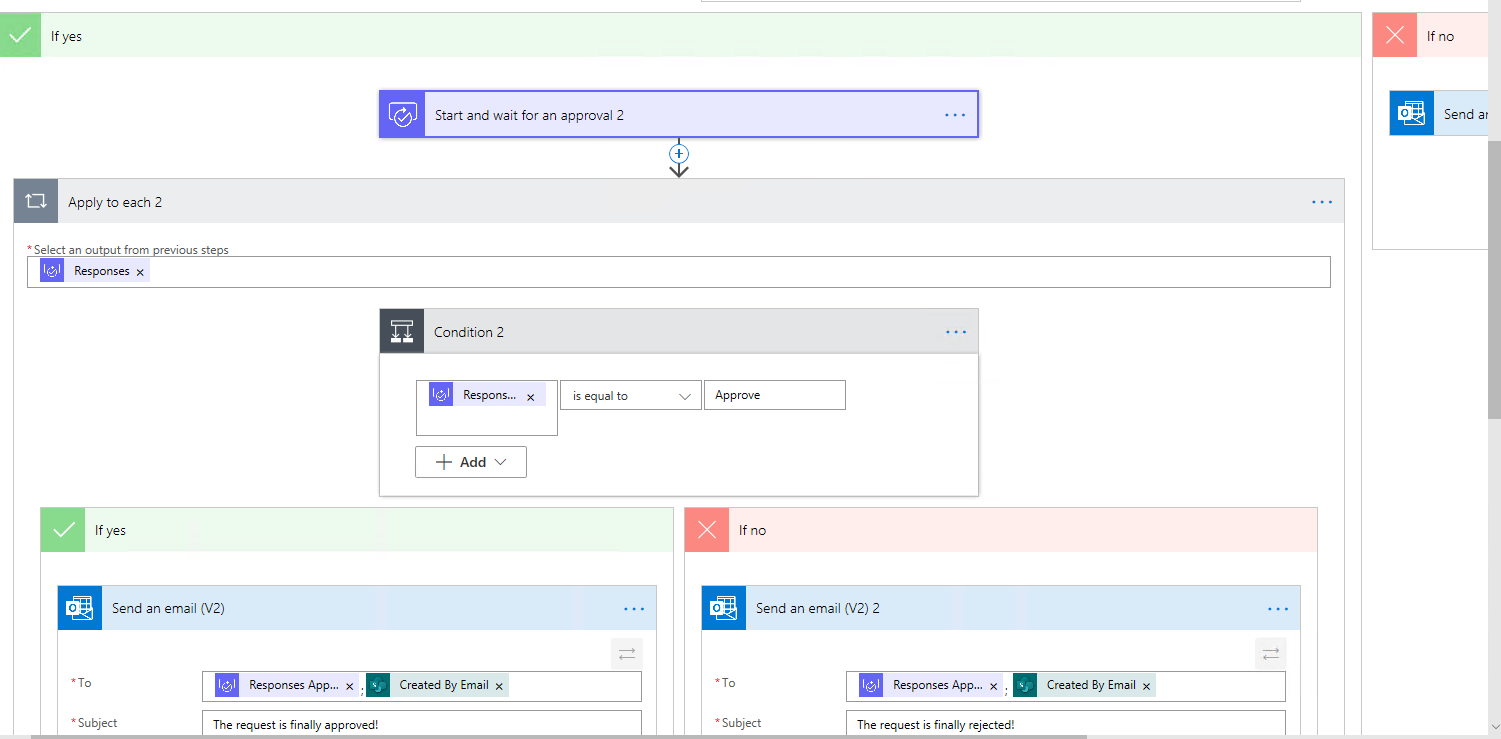Click the Outlook icon of Send an email (V2)
1501x739 pixels.
80,608
